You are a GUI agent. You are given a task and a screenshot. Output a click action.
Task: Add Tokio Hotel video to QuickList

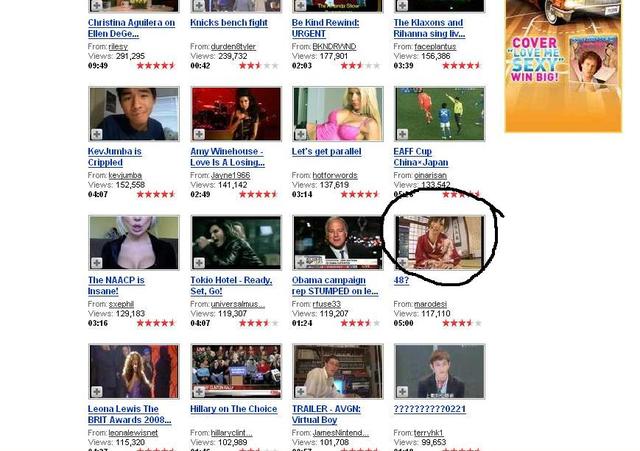[198, 262]
